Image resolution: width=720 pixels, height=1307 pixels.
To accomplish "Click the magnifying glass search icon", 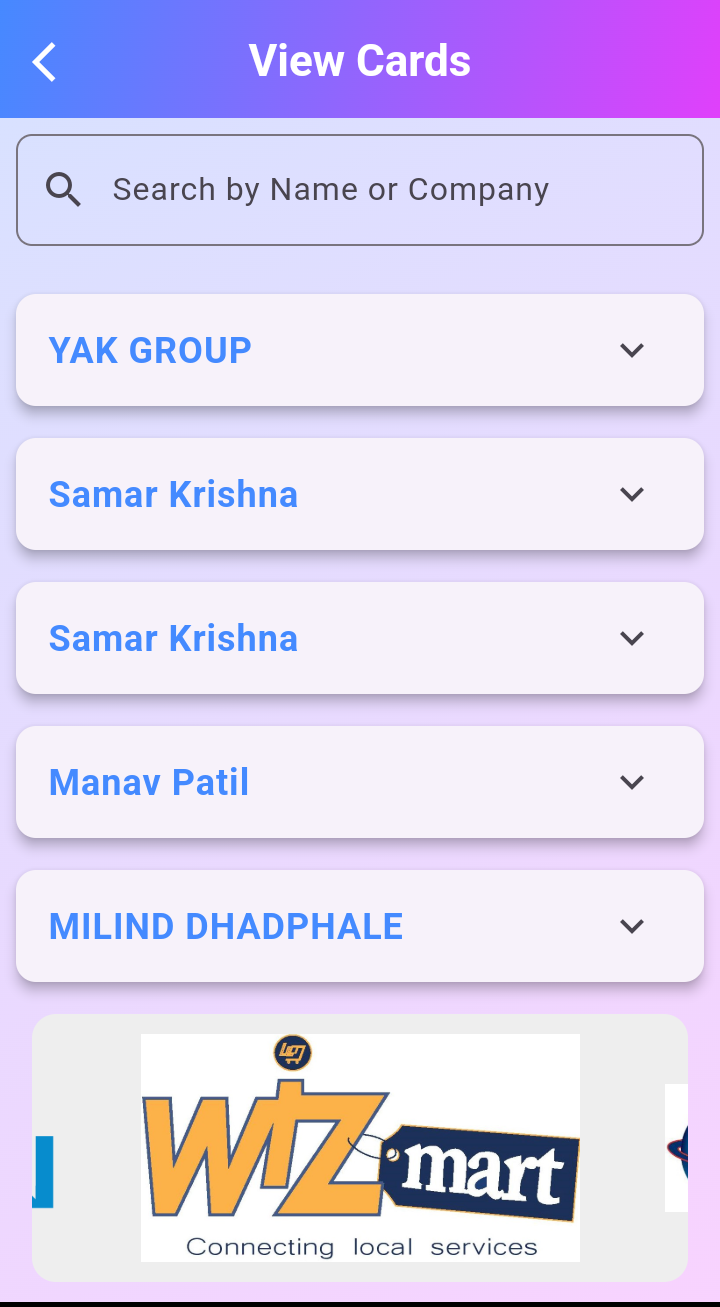I will tap(64, 189).
